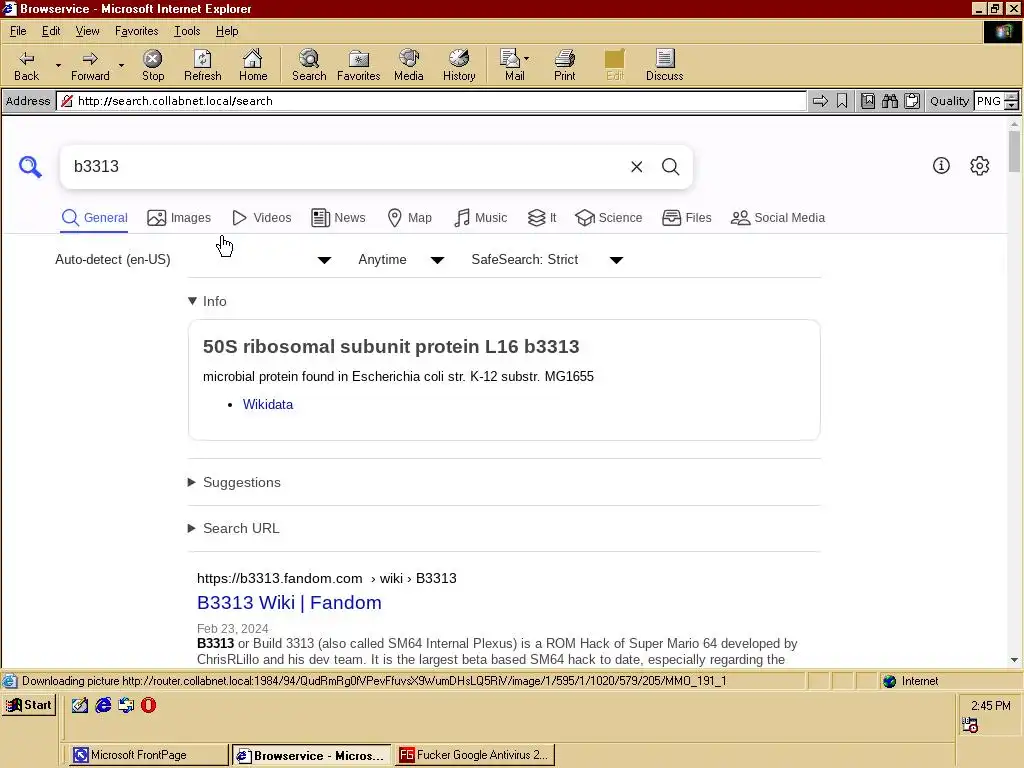Open the info about page icon

941,166
